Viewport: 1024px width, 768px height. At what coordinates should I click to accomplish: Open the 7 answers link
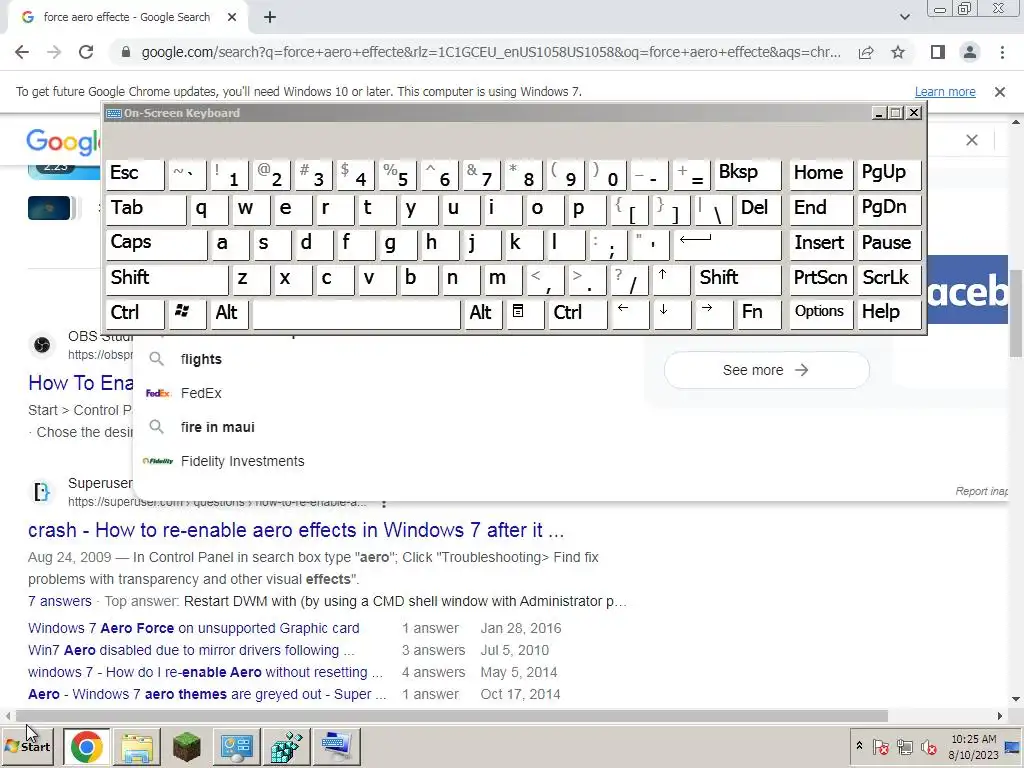point(59,601)
